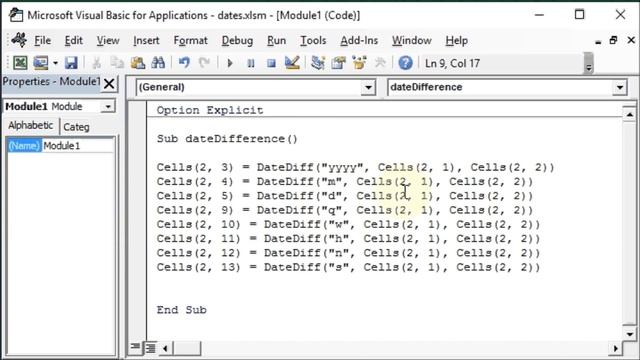Click the DateDiff("q" code line
The height and width of the screenshot is (360, 640).
pos(345,210)
